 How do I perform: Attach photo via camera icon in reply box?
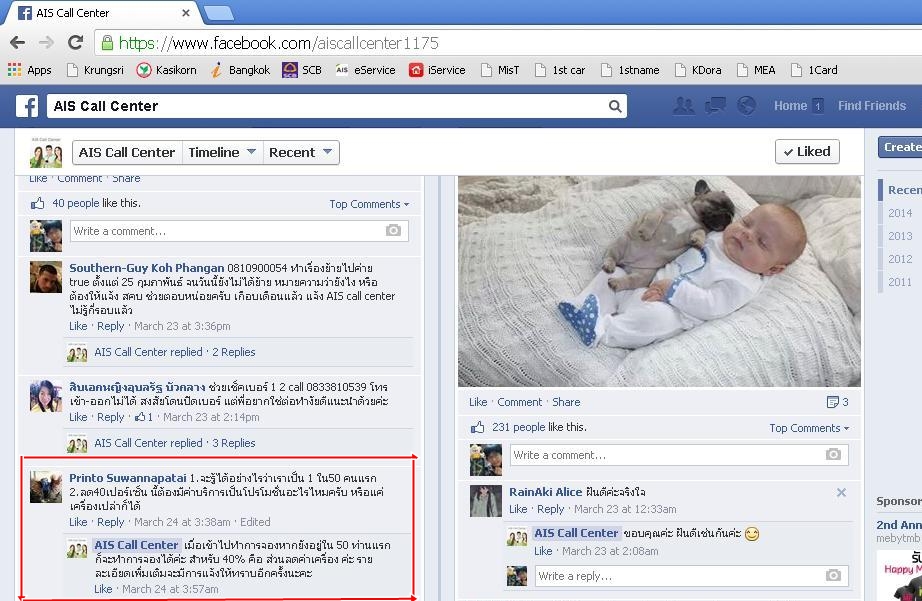click(833, 576)
